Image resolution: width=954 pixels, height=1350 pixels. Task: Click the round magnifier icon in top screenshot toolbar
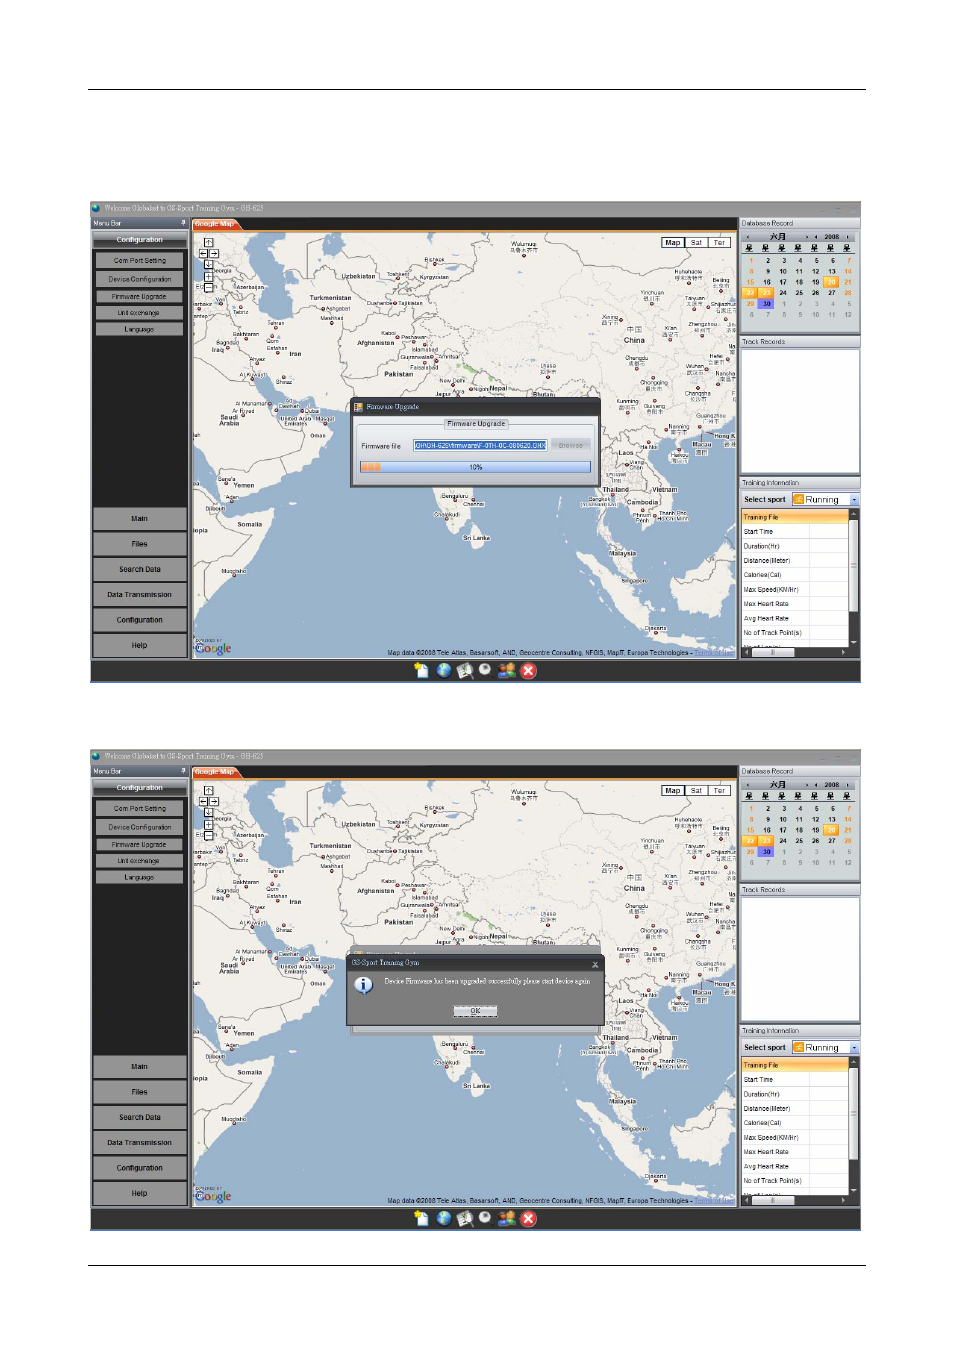pyautogui.click(x=485, y=669)
